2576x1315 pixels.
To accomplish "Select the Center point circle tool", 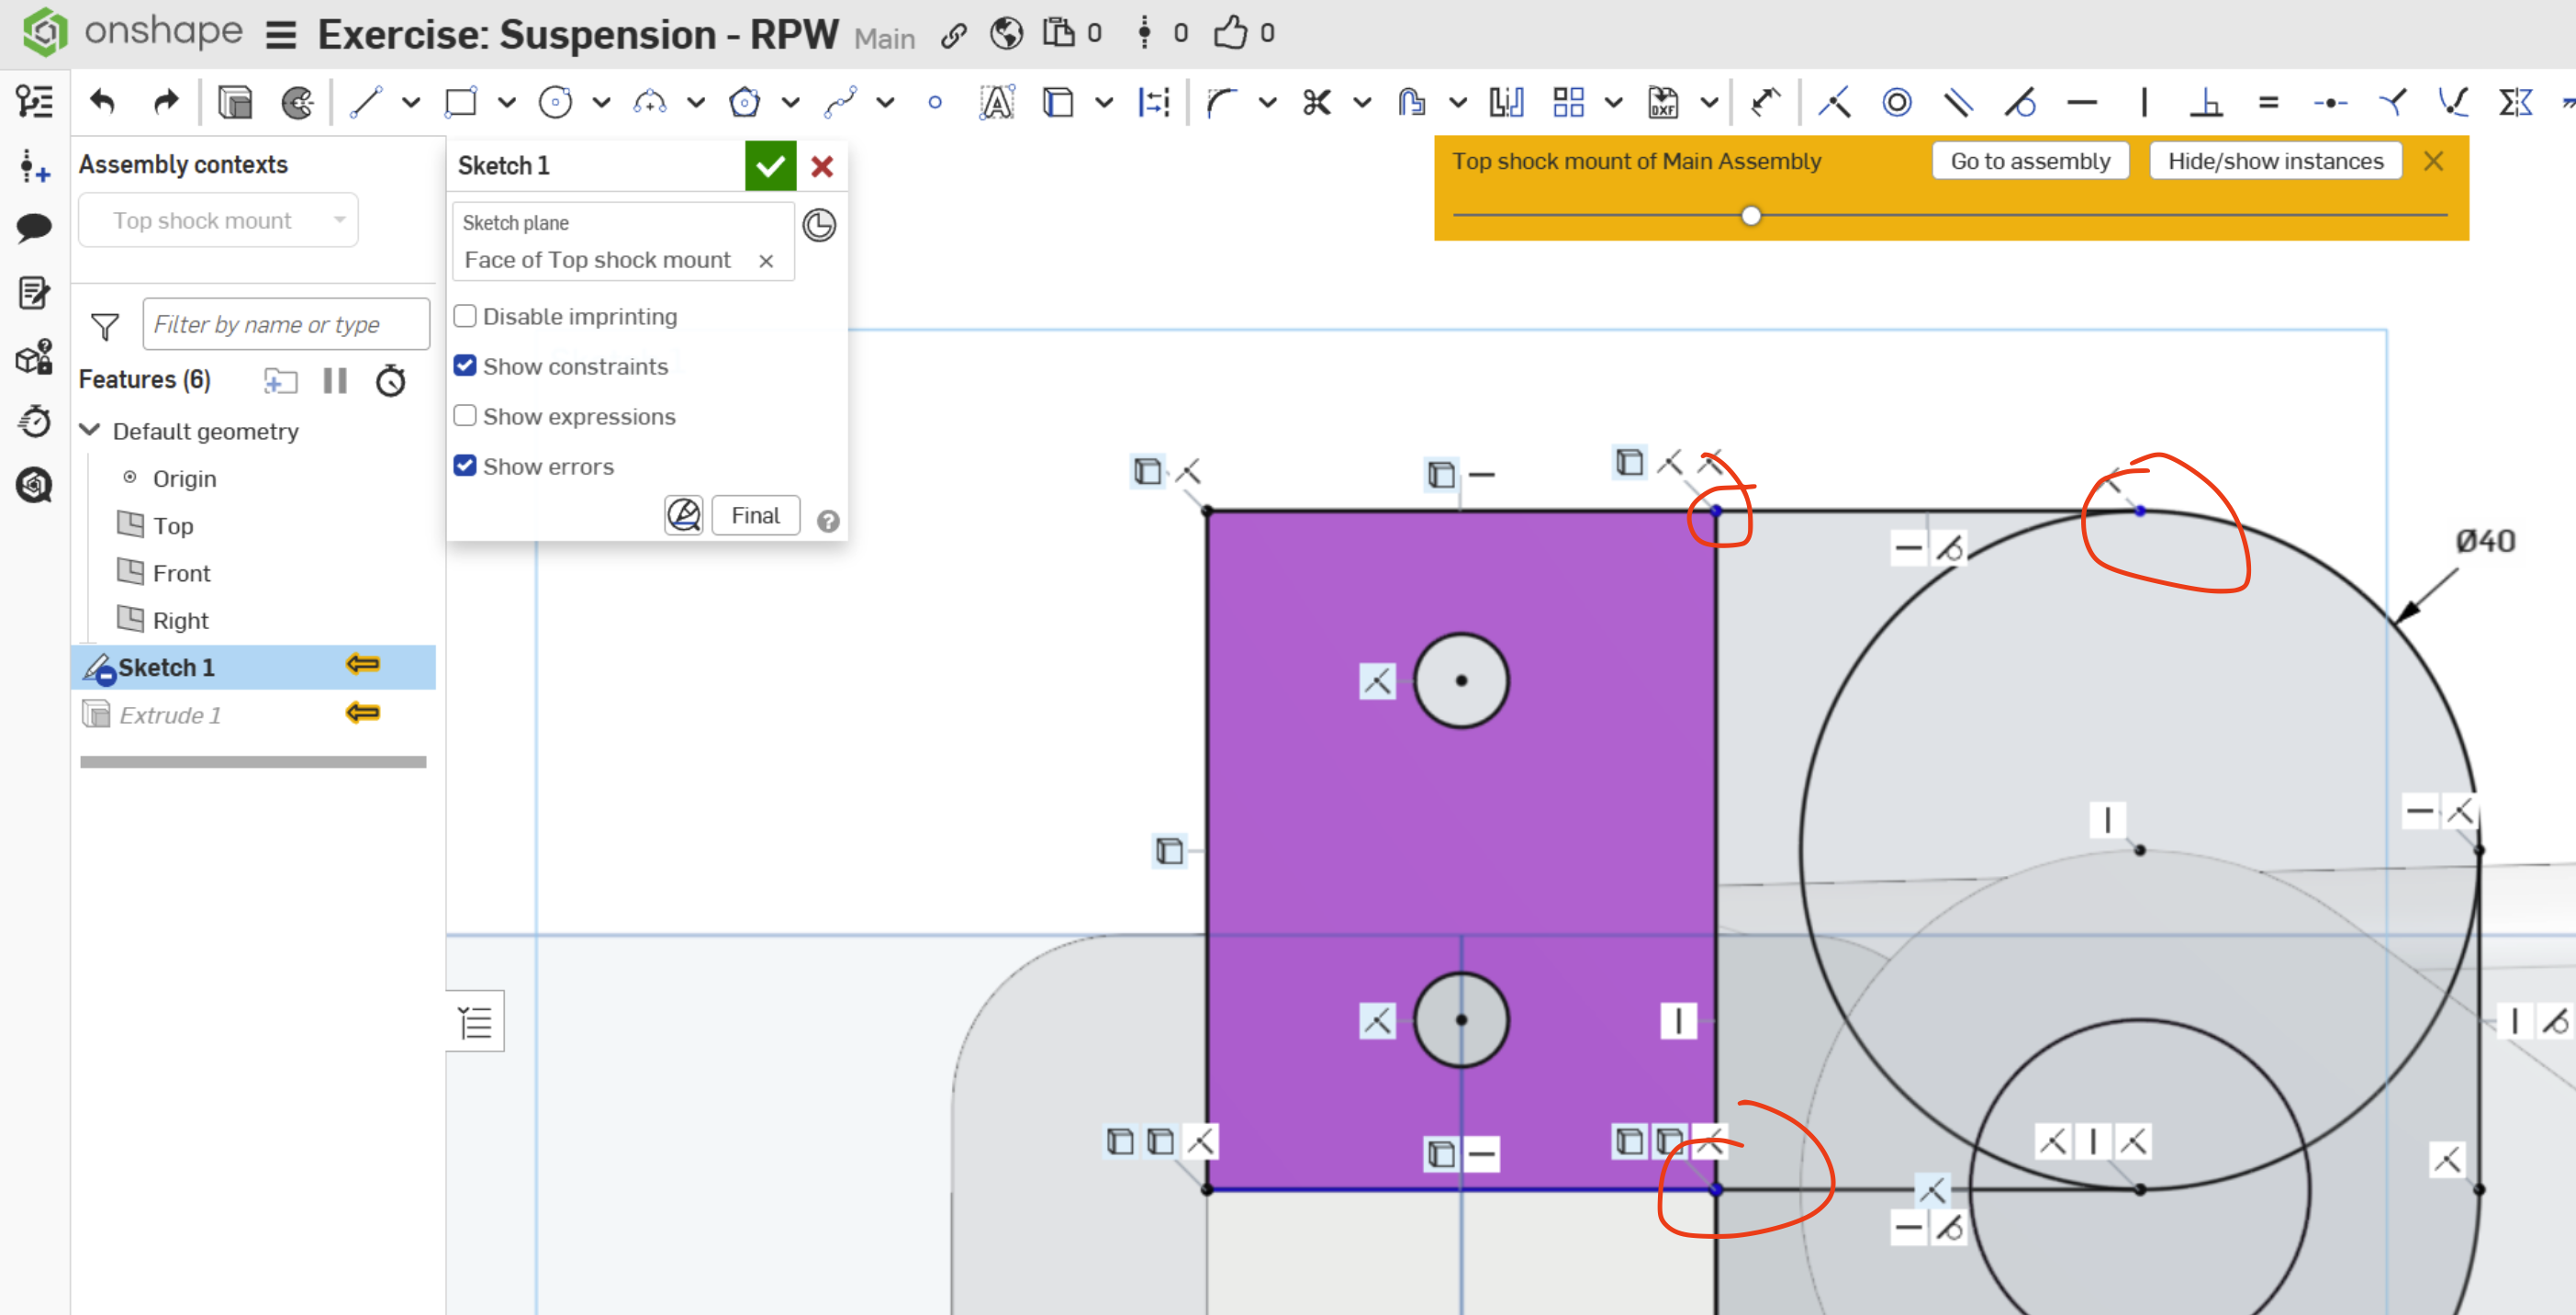I will (555, 102).
